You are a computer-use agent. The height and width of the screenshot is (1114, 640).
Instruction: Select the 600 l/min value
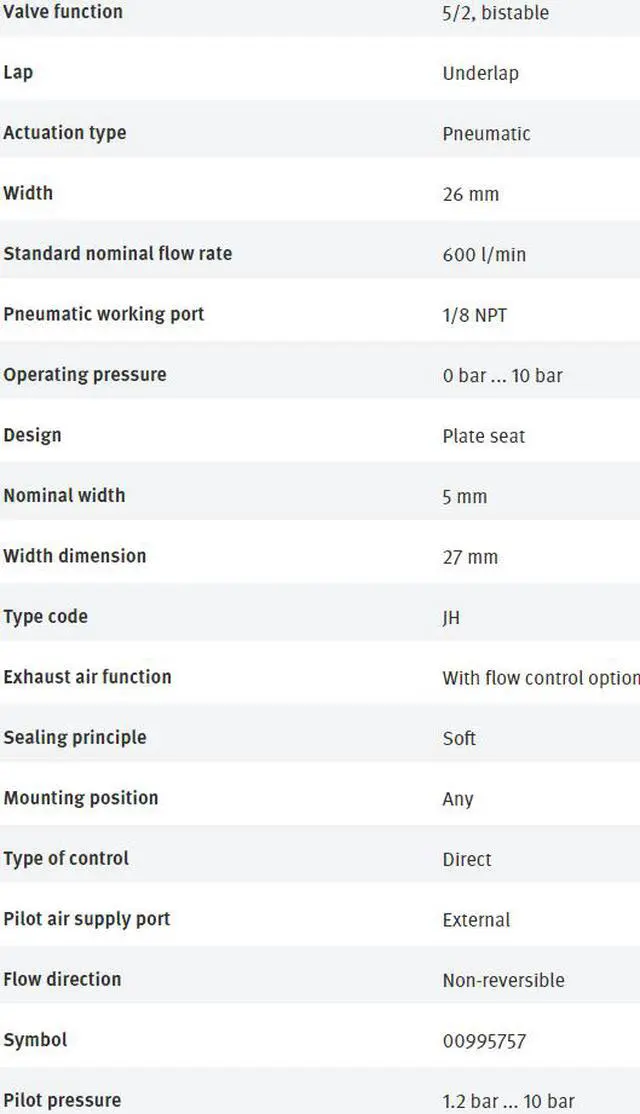(x=484, y=254)
